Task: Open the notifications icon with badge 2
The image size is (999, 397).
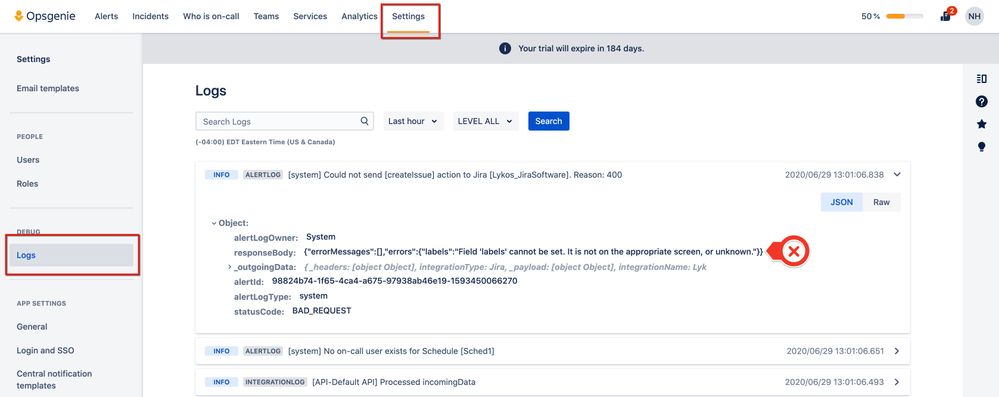Action: [x=946, y=15]
